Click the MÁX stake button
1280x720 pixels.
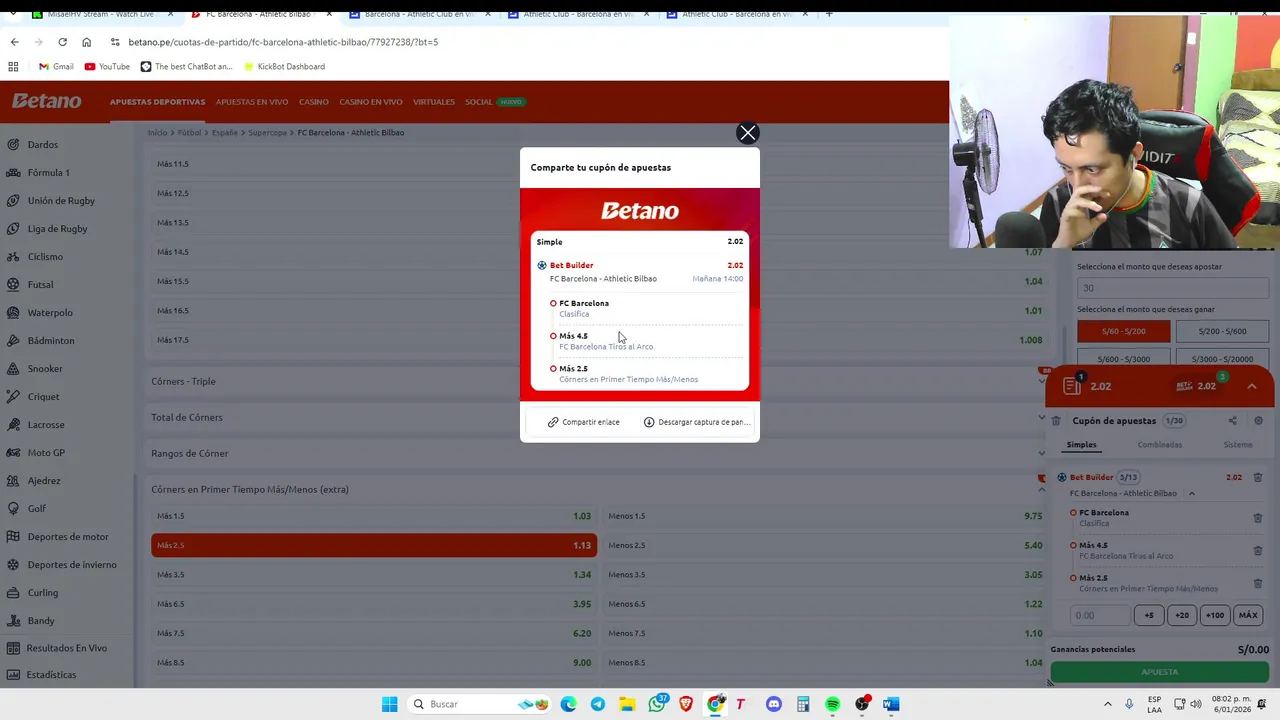(1247, 615)
